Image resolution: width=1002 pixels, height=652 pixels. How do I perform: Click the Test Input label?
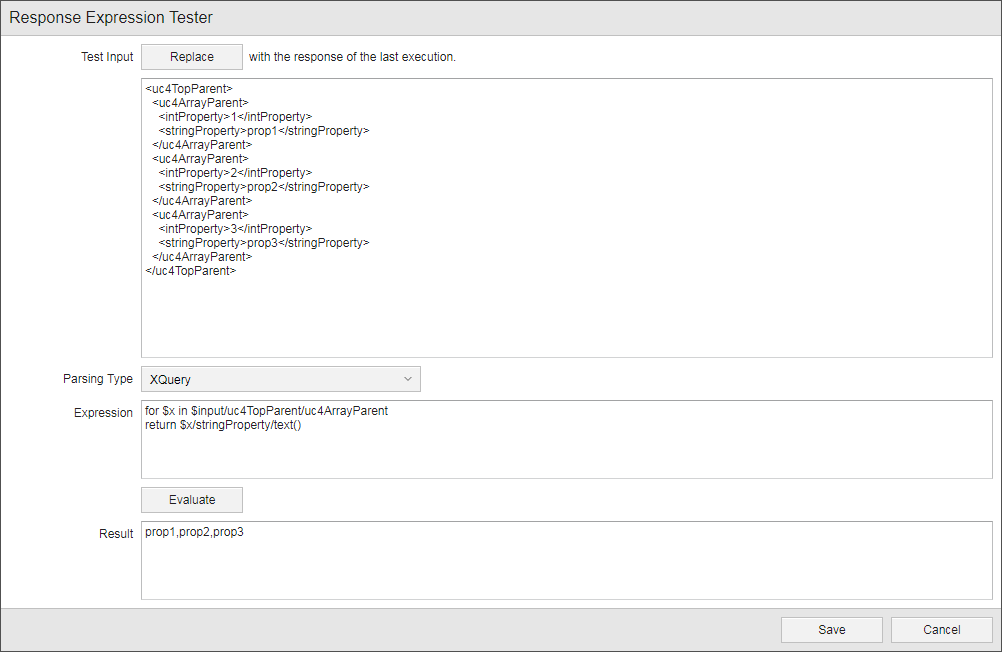pos(107,56)
